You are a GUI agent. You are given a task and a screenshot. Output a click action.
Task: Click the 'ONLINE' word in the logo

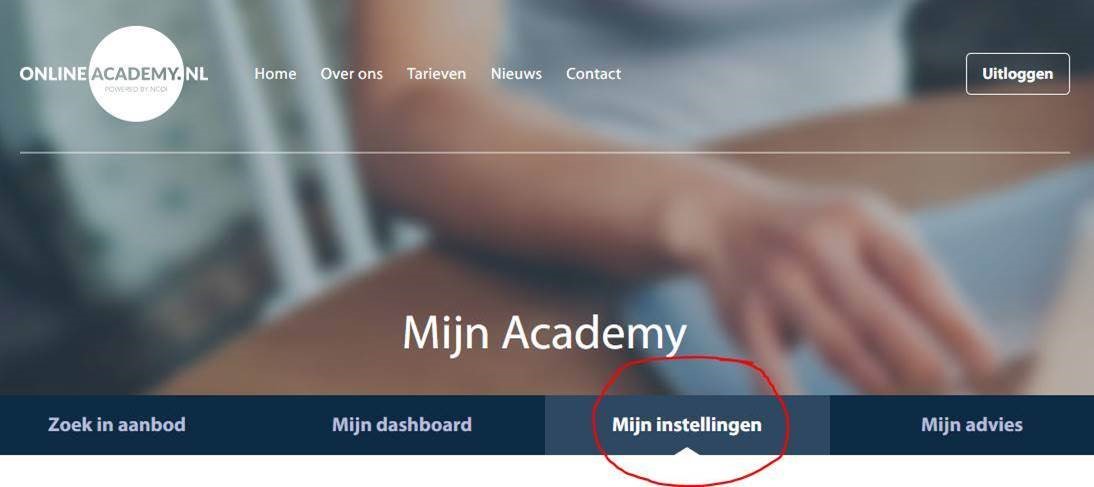[53, 74]
